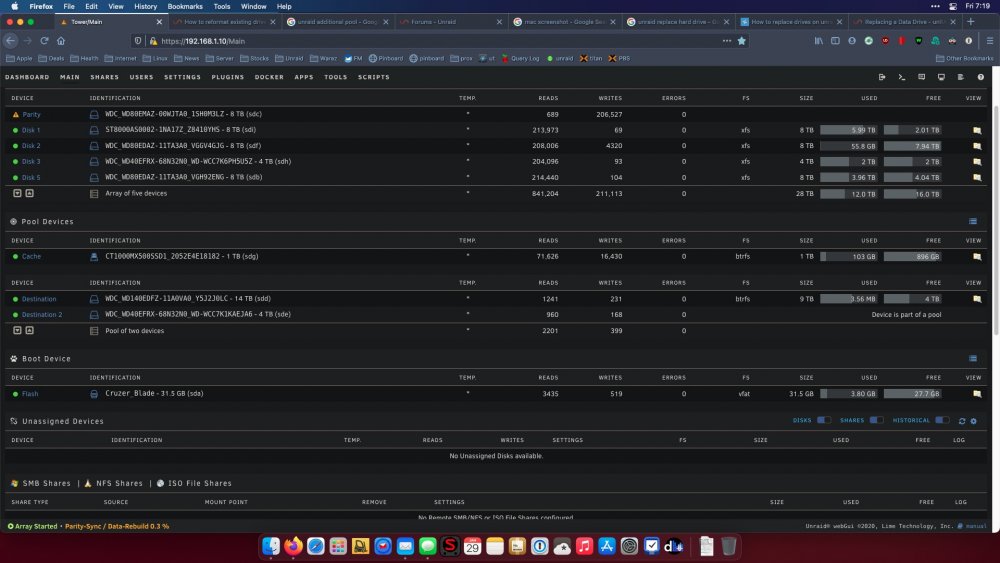Click the drive icon beside Parity identification
This screenshot has height=563, width=1000.
[x=94, y=115]
